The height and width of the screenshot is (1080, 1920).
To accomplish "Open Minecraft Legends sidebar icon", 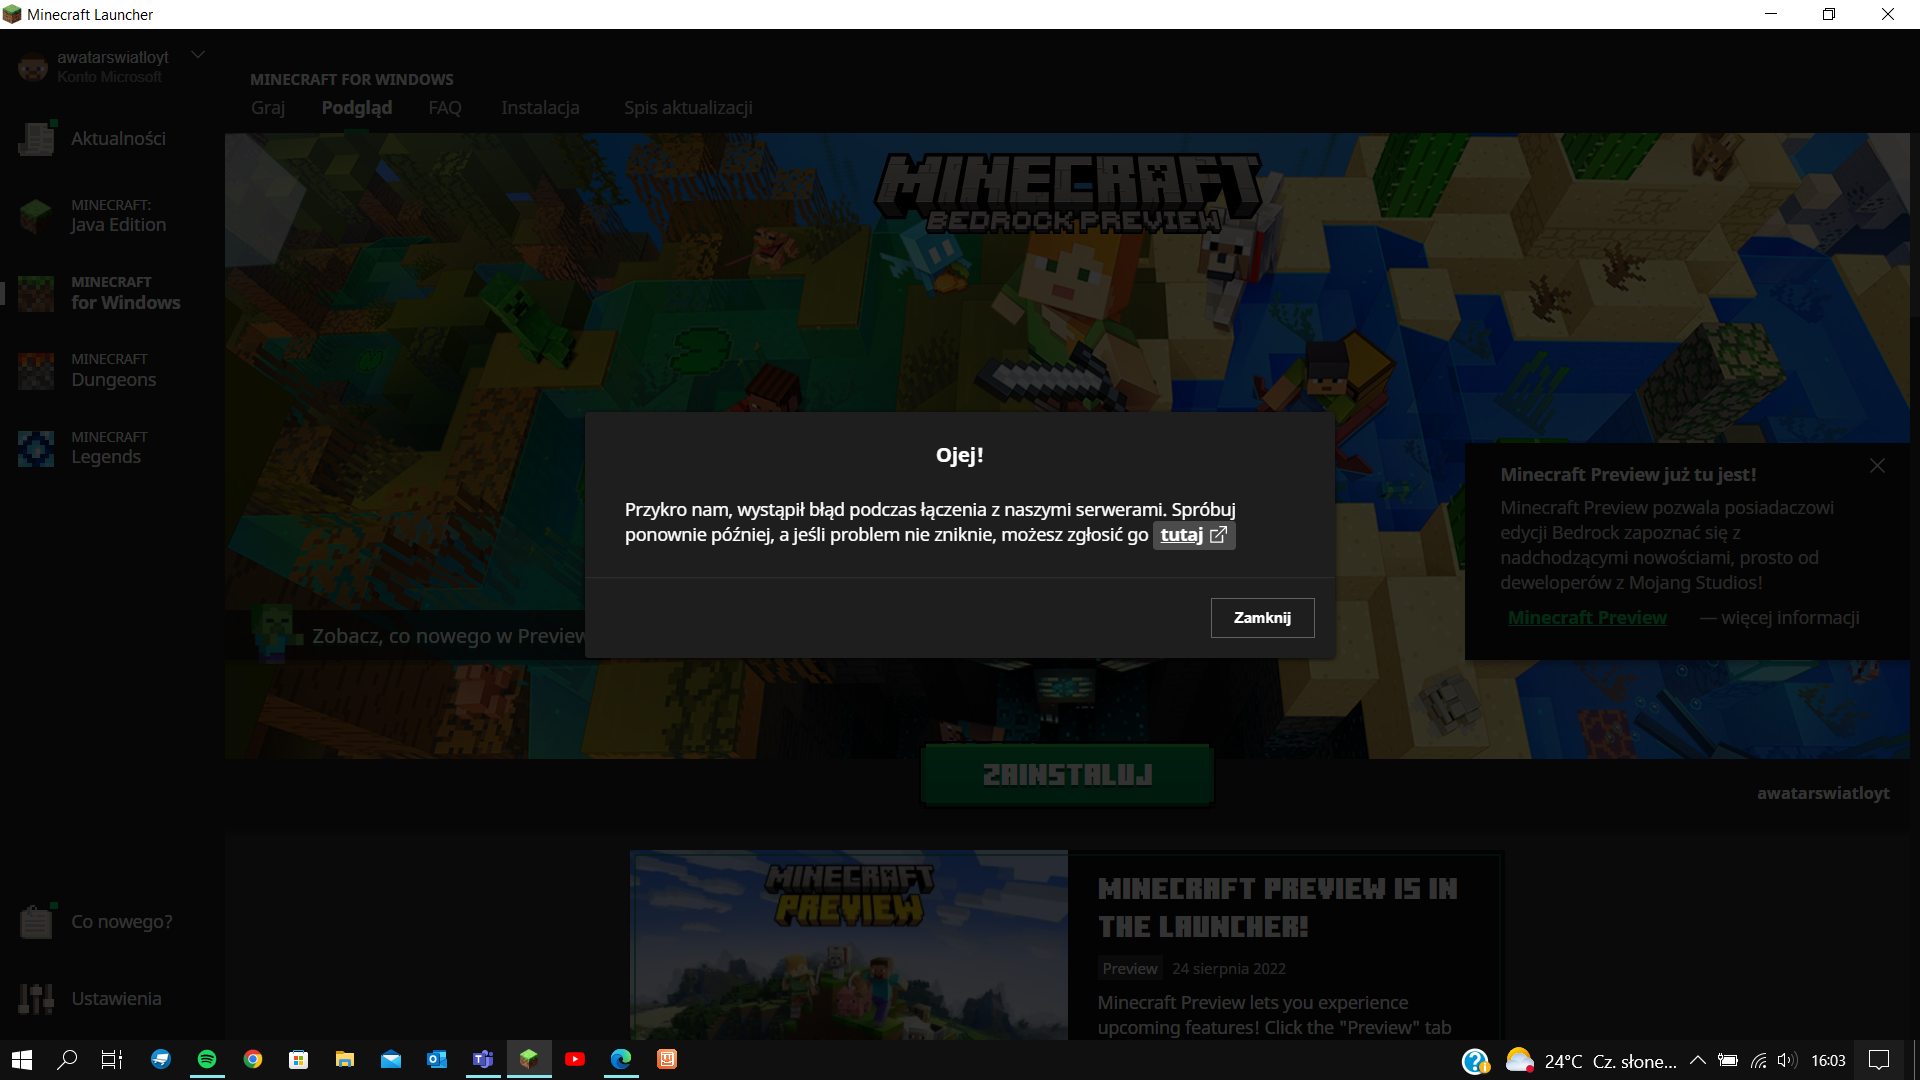I will pyautogui.click(x=37, y=447).
